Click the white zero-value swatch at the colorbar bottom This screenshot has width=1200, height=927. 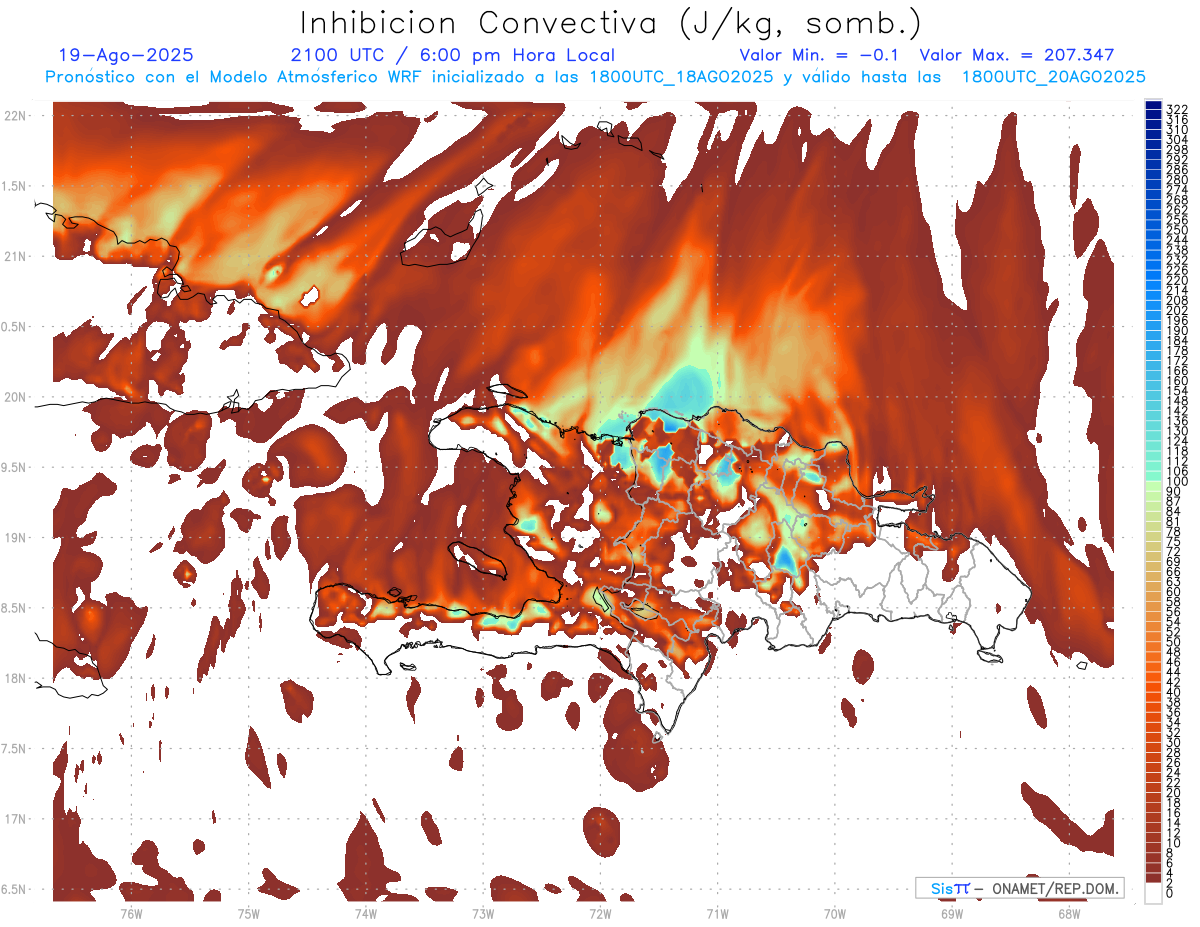coord(1153,892)
